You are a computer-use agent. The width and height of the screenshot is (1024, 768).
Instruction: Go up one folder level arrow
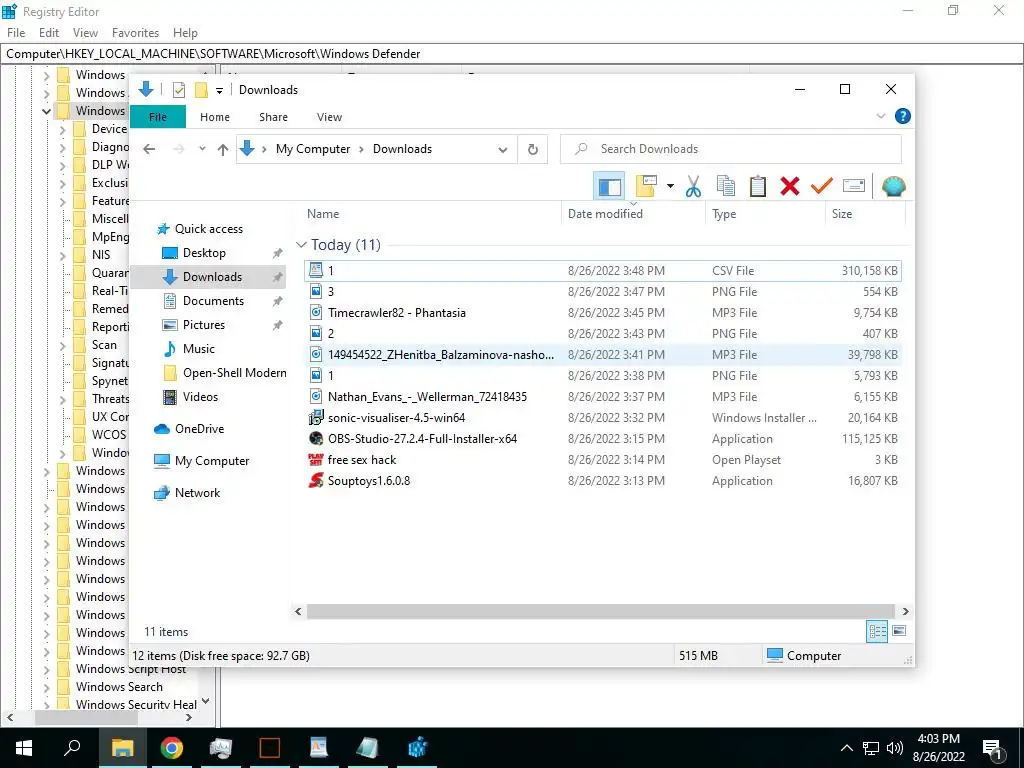pyautogui.click(x=223, y=150)
